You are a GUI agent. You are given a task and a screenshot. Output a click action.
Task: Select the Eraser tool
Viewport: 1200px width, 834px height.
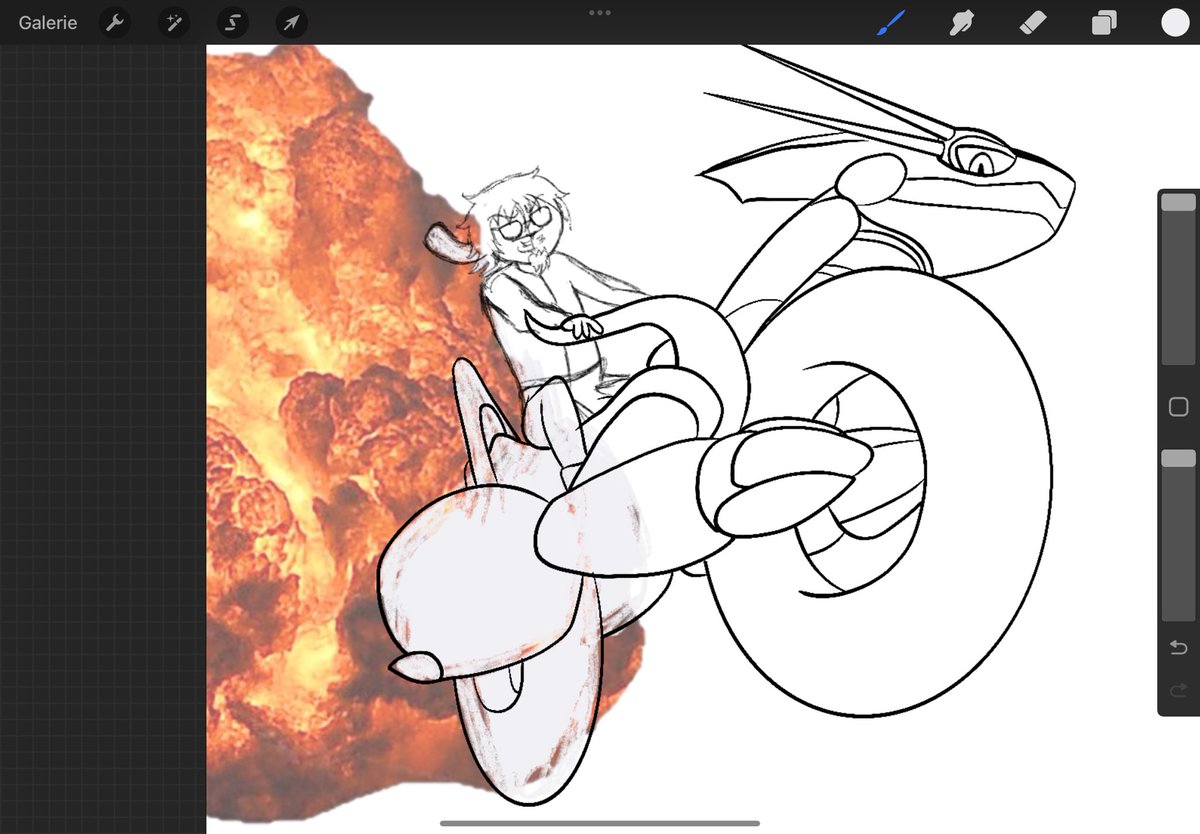click(1032, 22)
